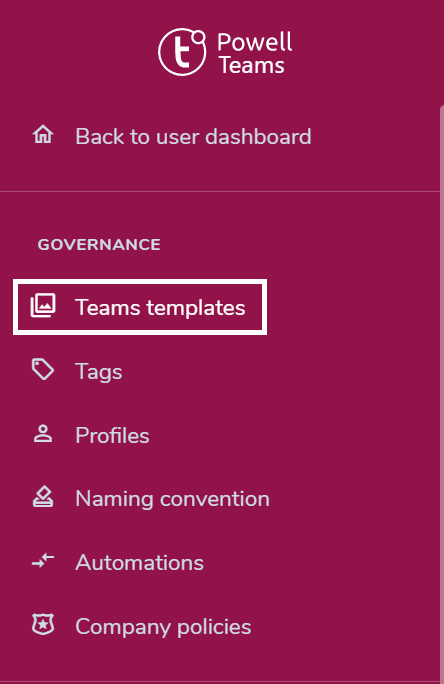Navigate to Automations
The width and height of the screenshot is (444, 684).
pos(140,563)
